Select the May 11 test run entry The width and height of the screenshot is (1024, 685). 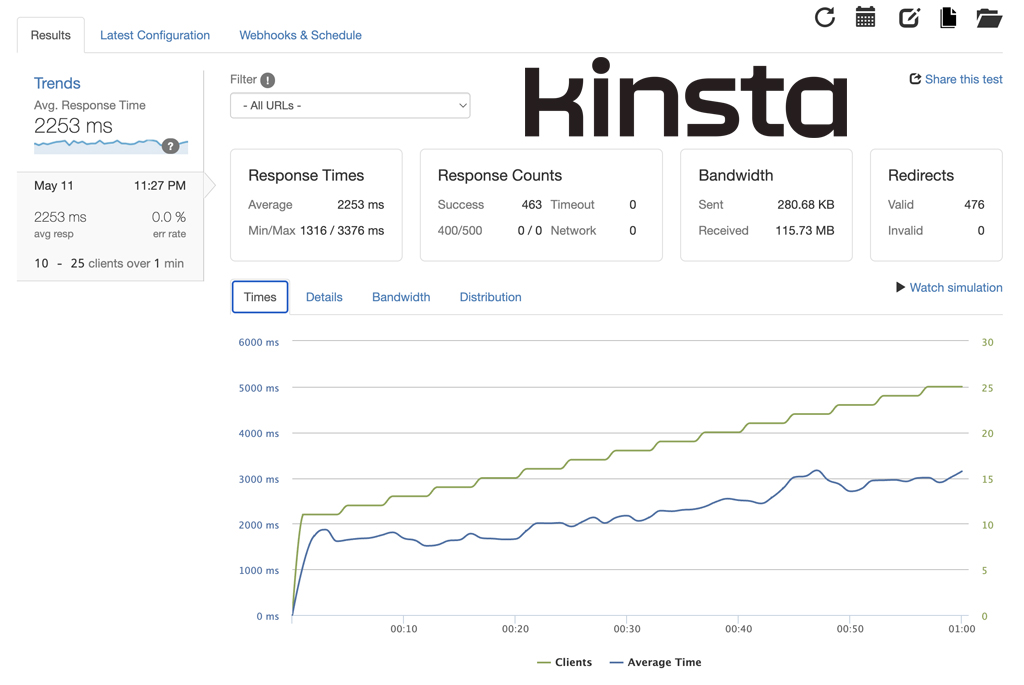pos(110,227)
